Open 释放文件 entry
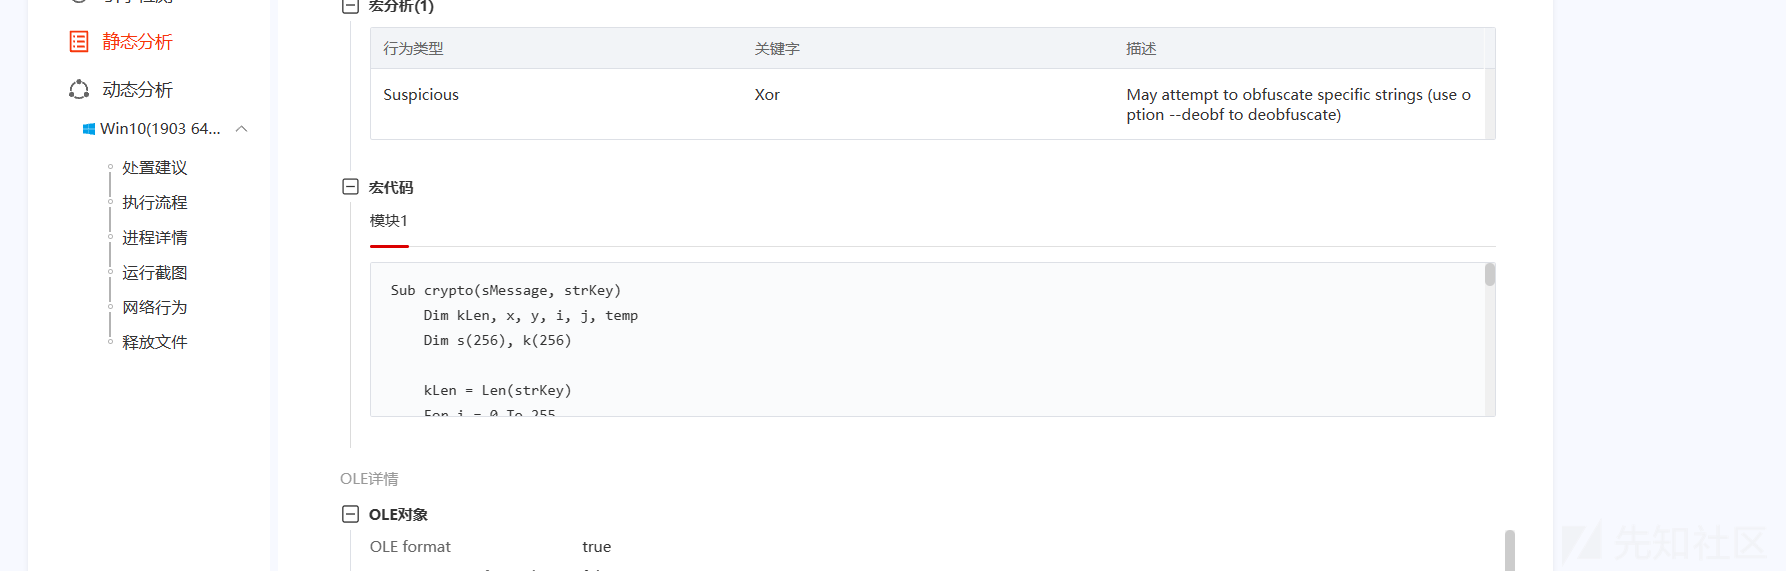The width and height of the screenshot is (1786, 571). point(155,342)
